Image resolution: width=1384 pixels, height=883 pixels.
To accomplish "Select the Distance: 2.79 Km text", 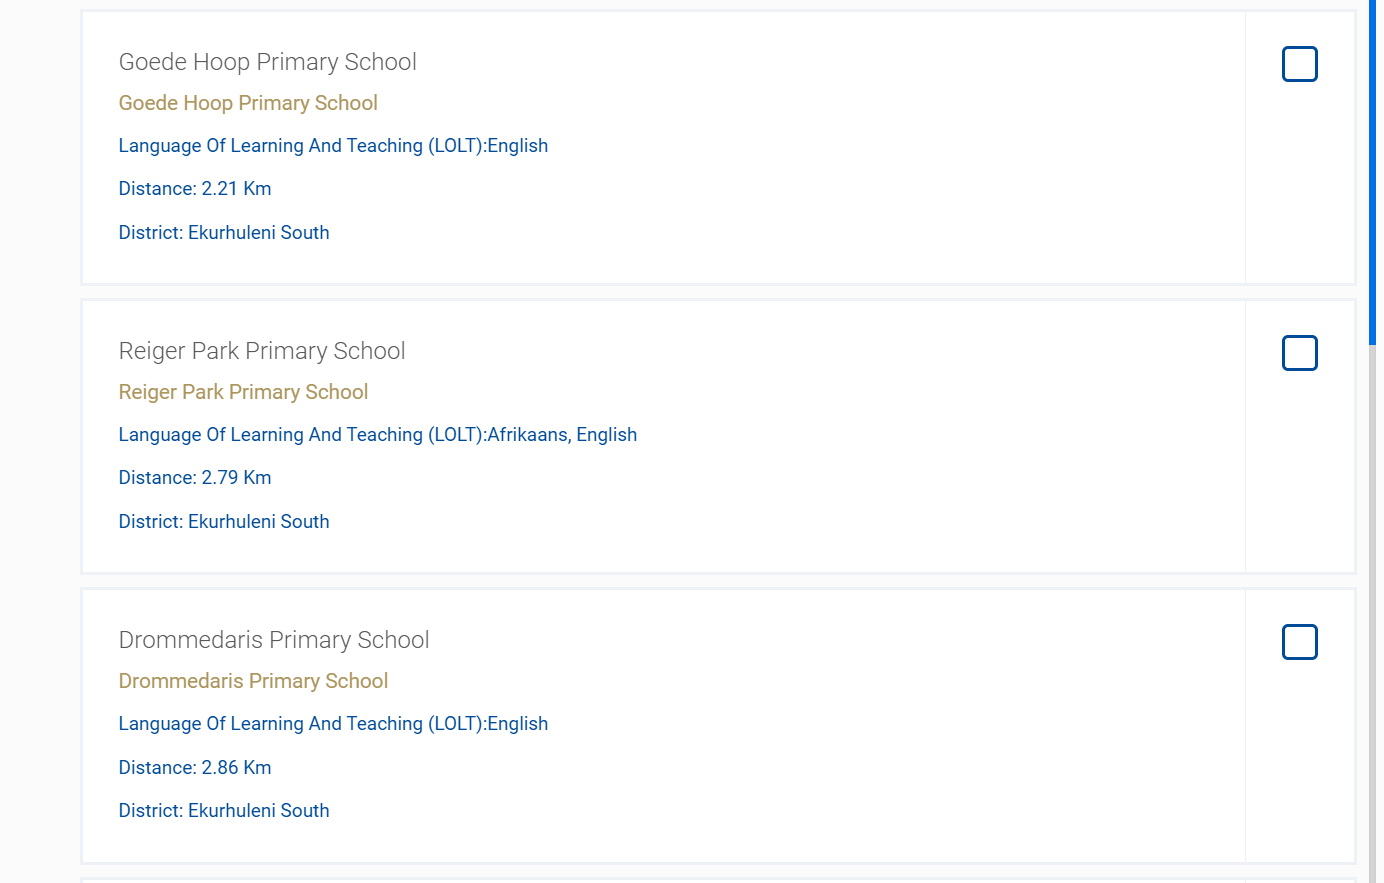I will pos(195,478).
